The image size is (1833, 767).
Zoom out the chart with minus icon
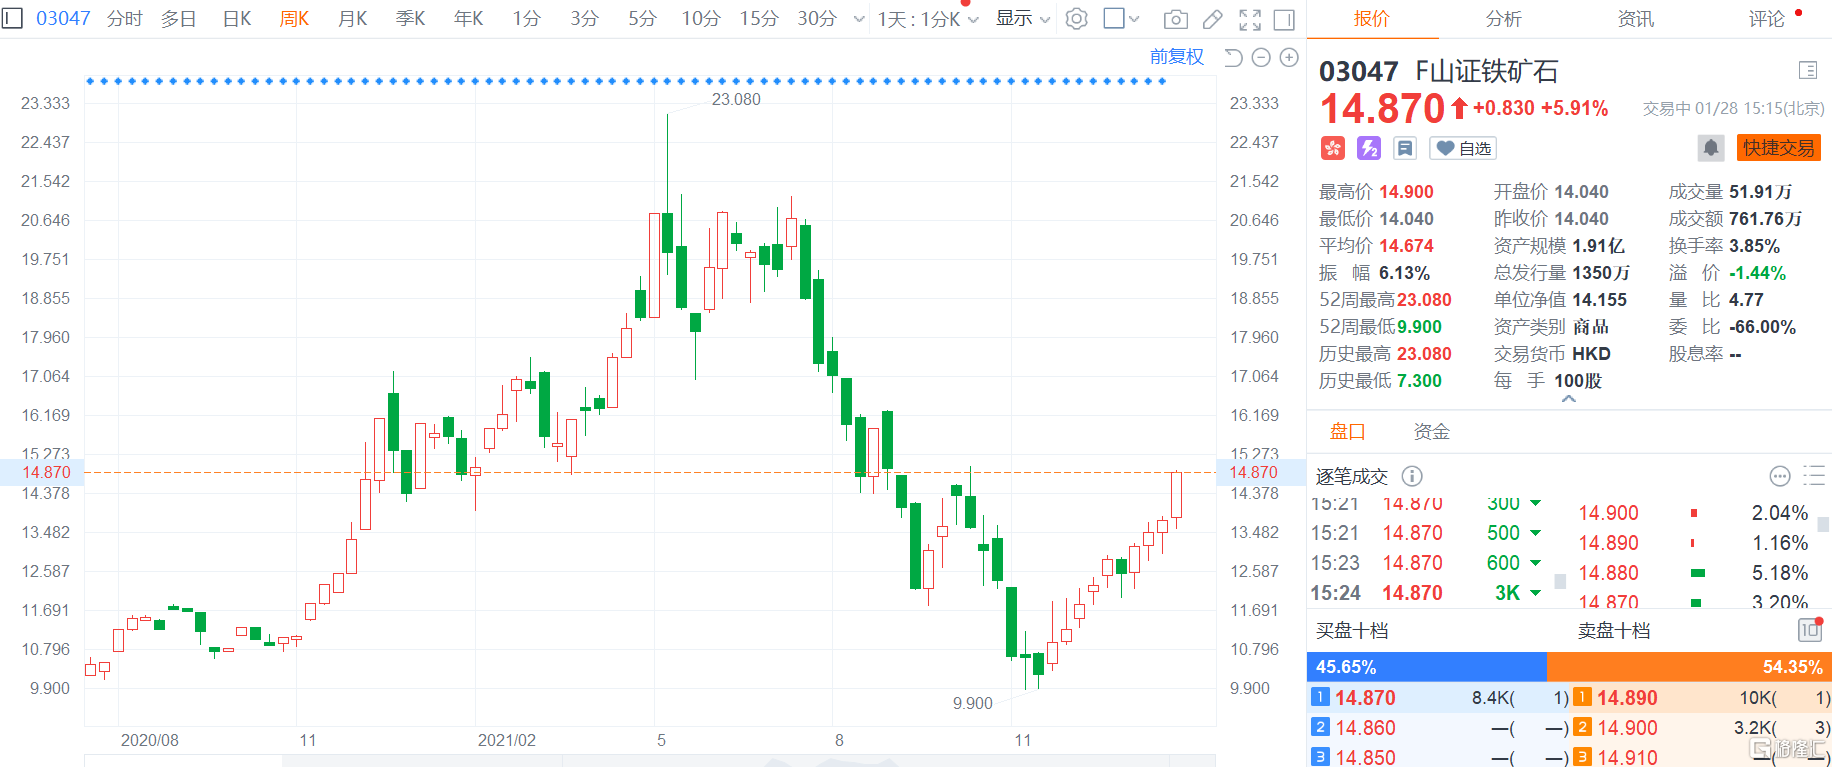click(1261, 58)
